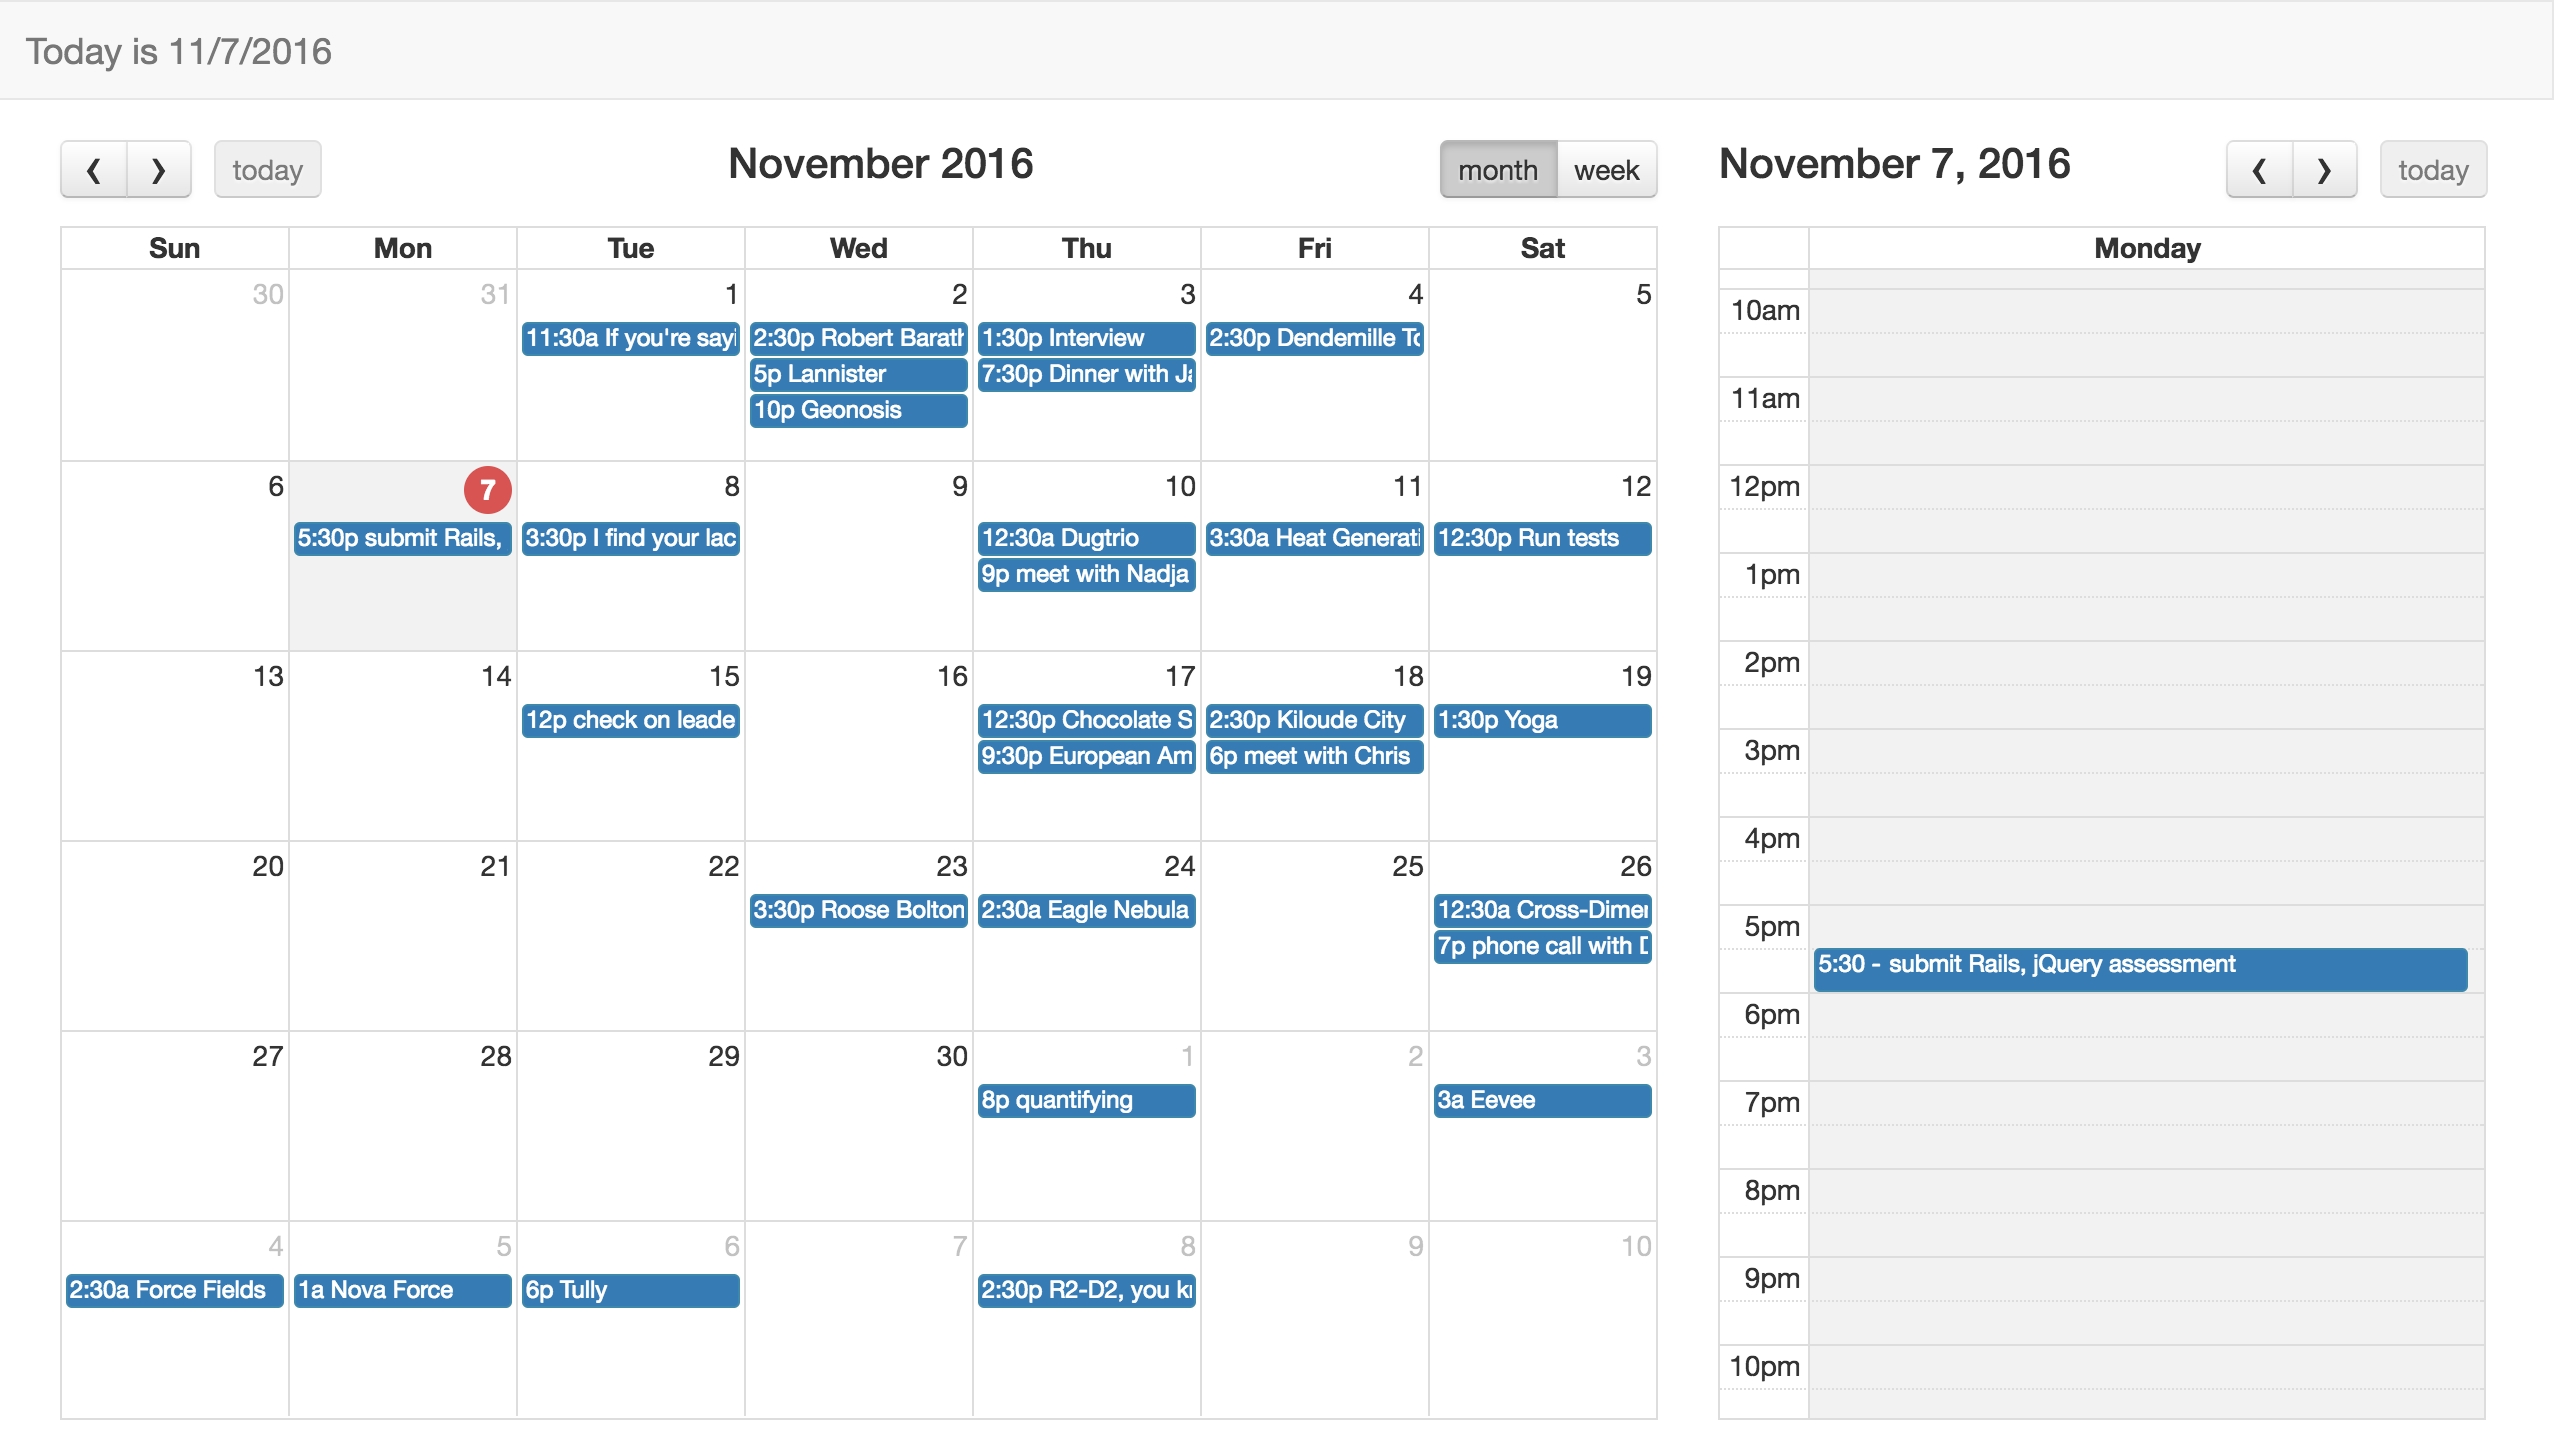Click the 8p quantifying event on November 30
This screenshot has width=2554, height=1452.
(1082, 1100)
